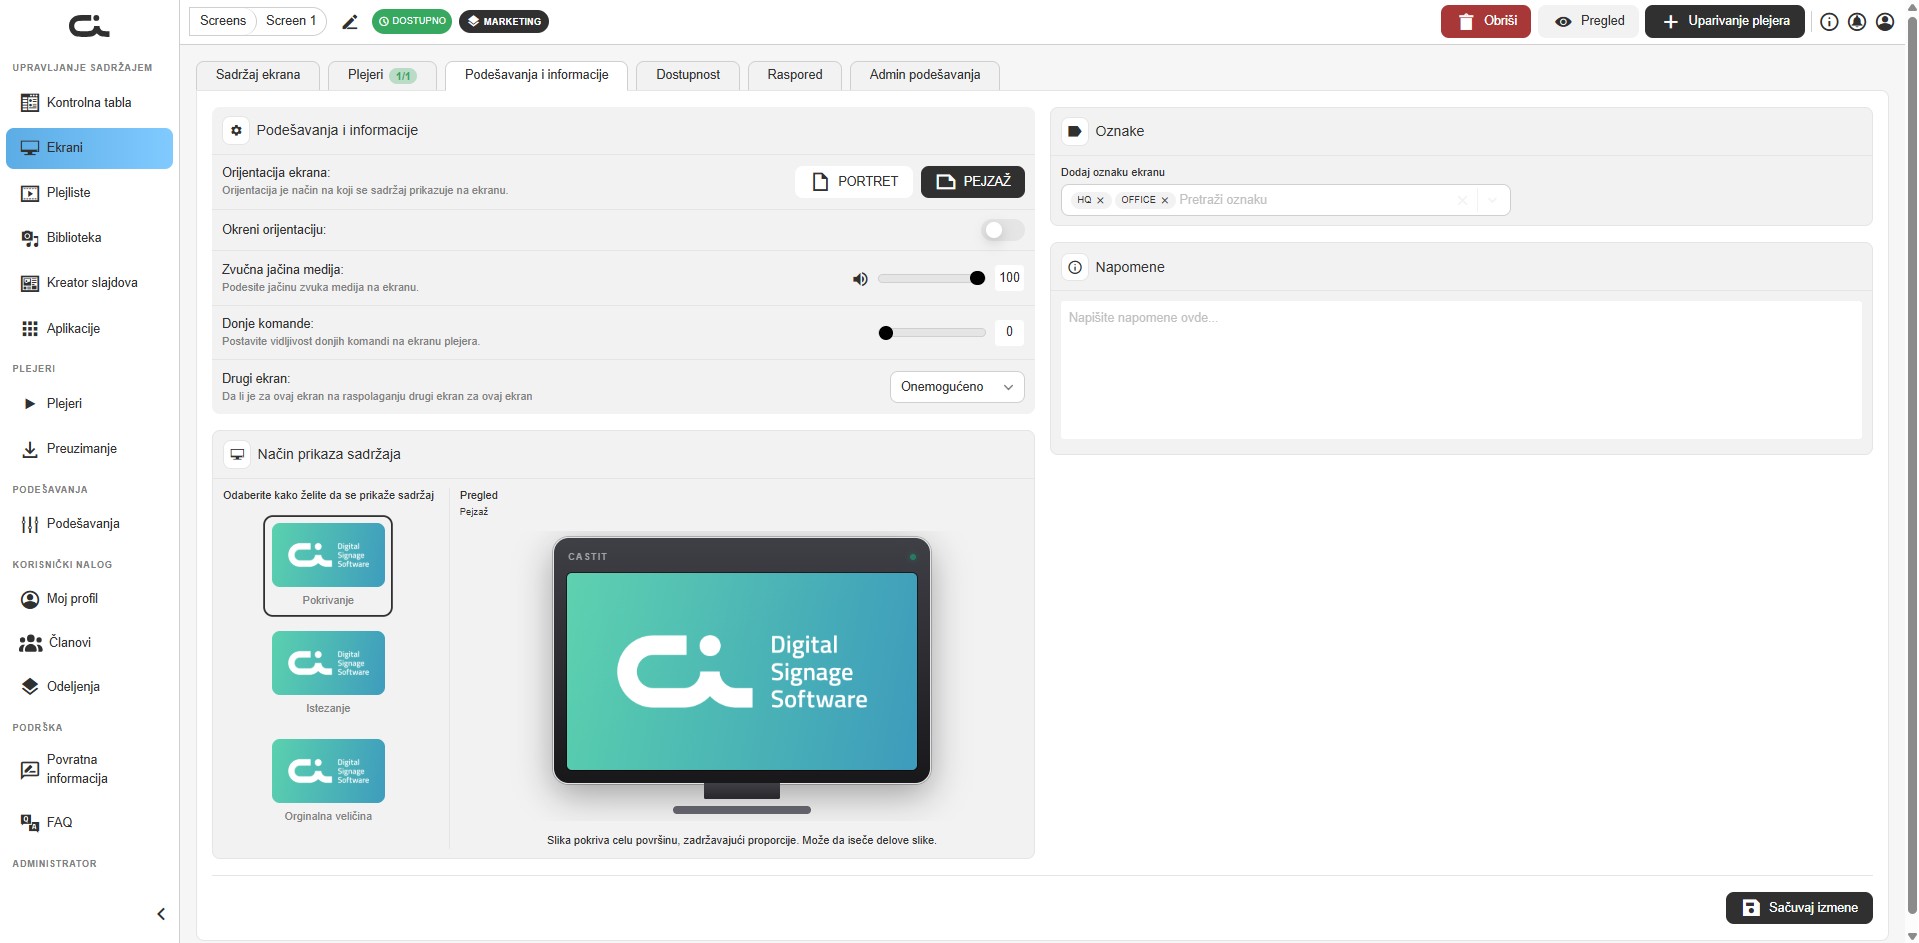The image size is (1919, 943).
Task: Click the screen preview image
Action: [742, 671]
